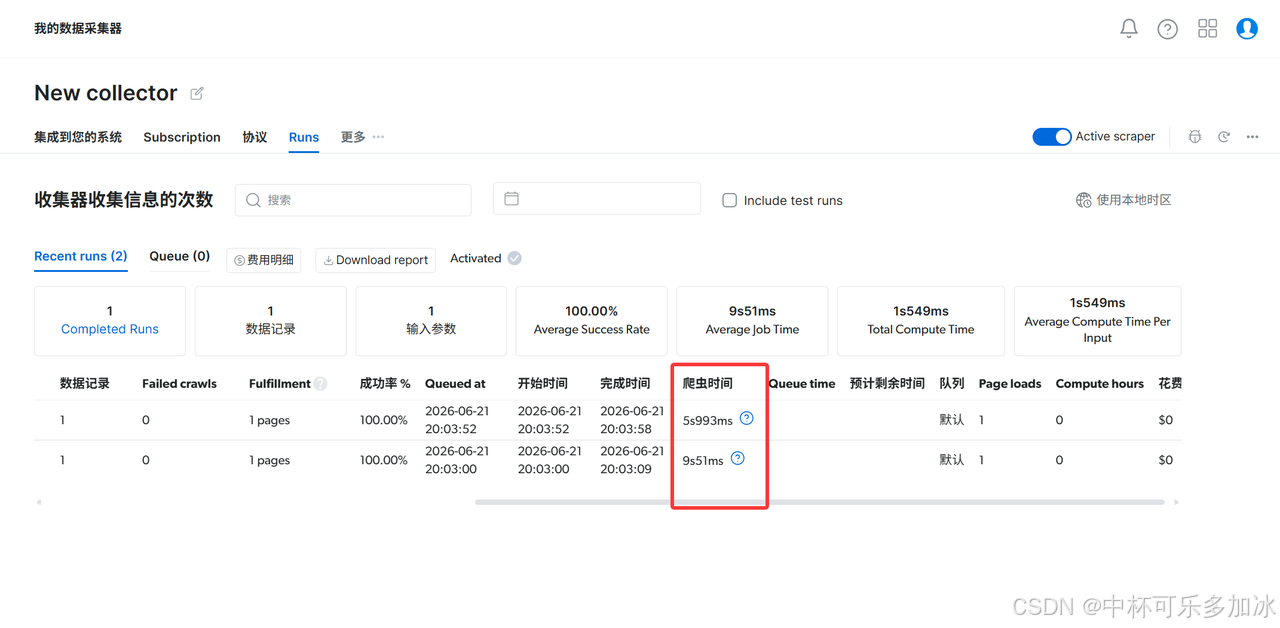Click the 成功率 % column header
1280x628 pixels.
pyautogui.click(x=385, y=384)
